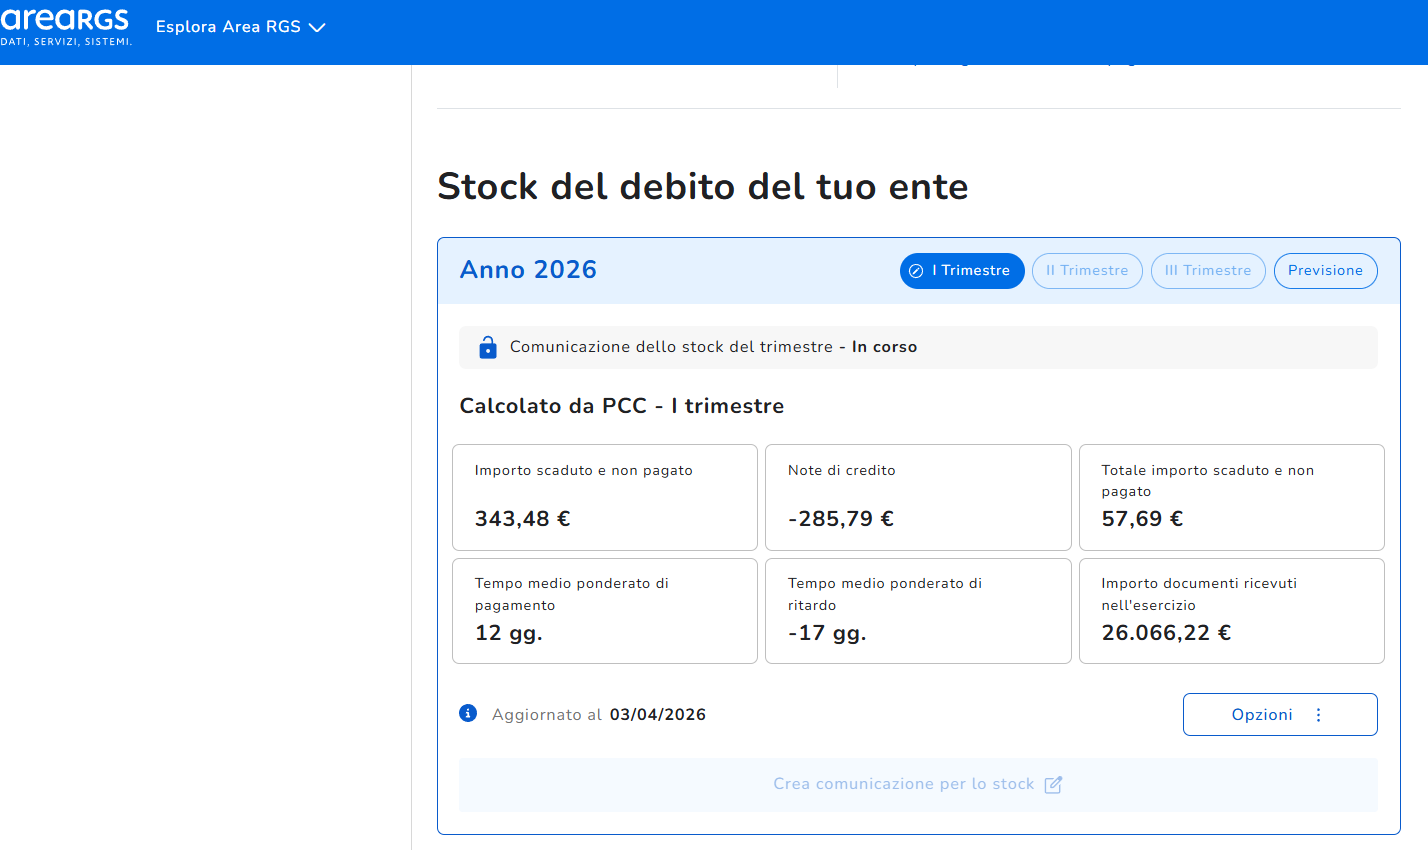The image size is (1428, 850).
Task: Open the Esplora Area RGS menu
Action: 241,27
